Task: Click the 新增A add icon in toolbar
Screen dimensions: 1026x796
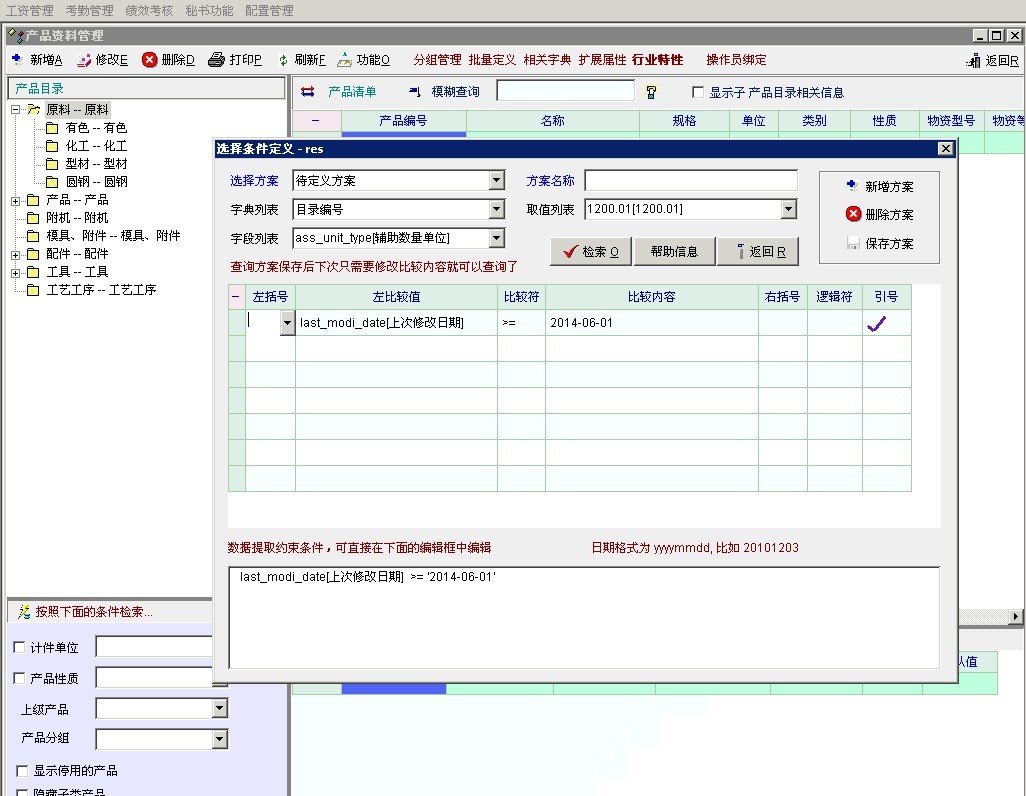Action: click(17, 60)
